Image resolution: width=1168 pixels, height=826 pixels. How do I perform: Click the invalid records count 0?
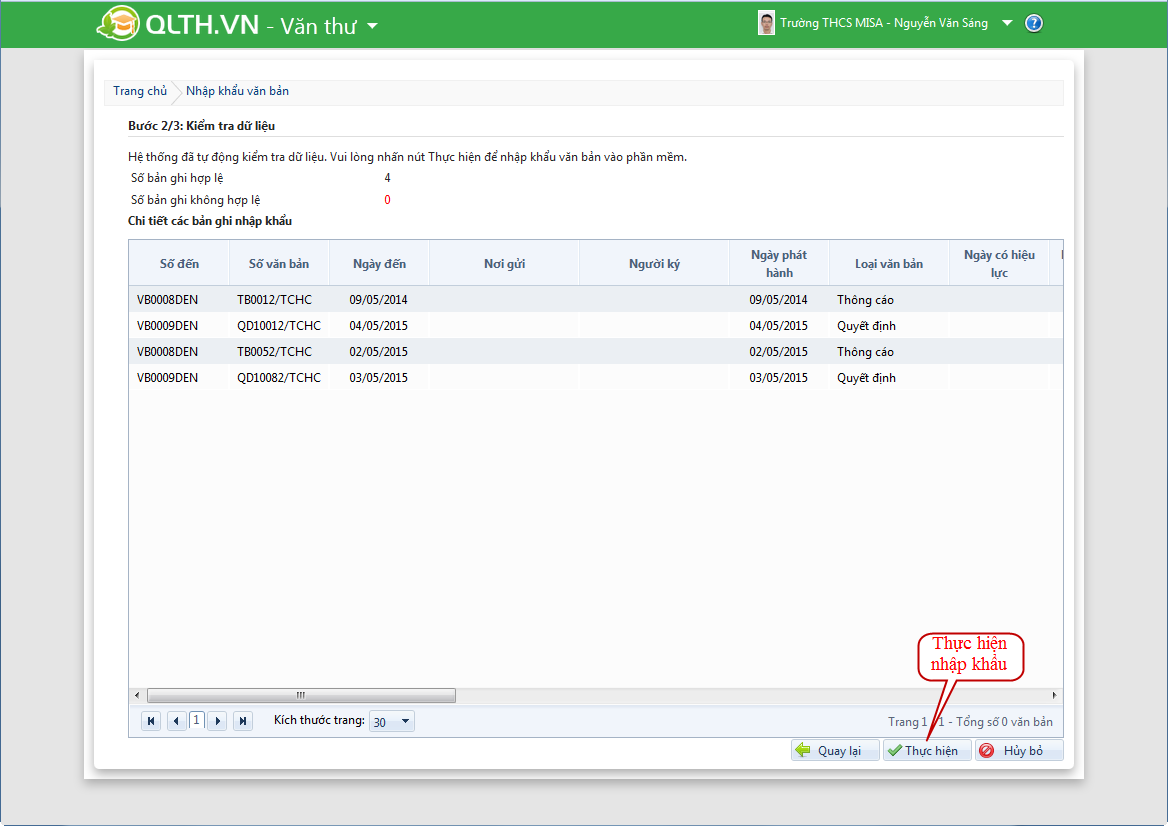[387, 200]
